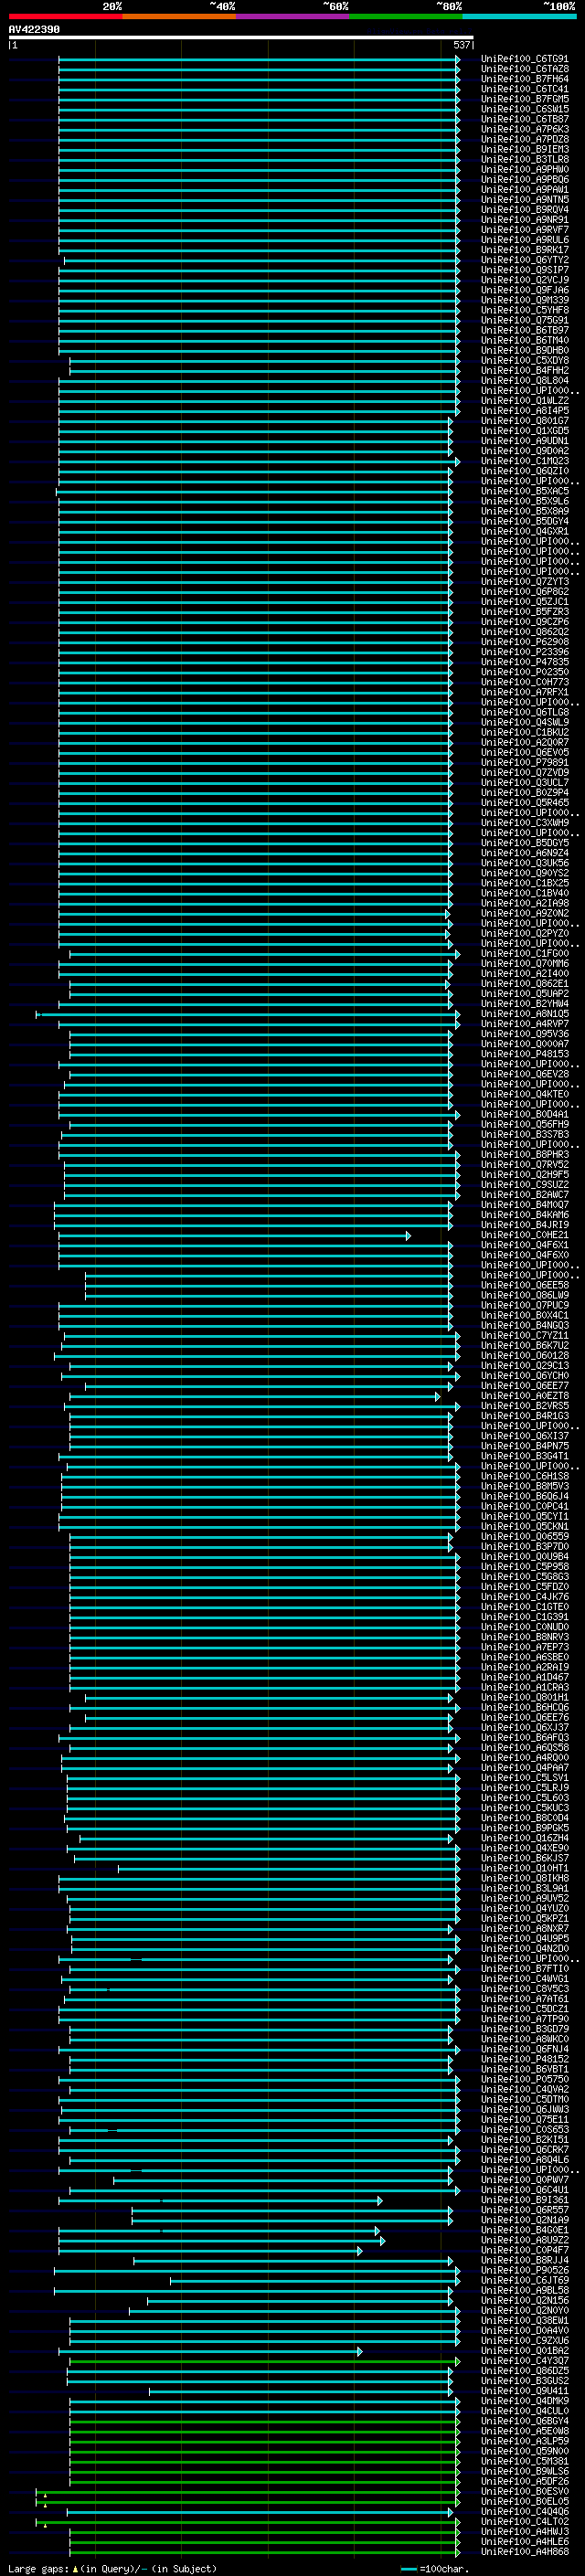
Task: Select the UniRef100_Q6R557 label
Action: pos(525,2210)
